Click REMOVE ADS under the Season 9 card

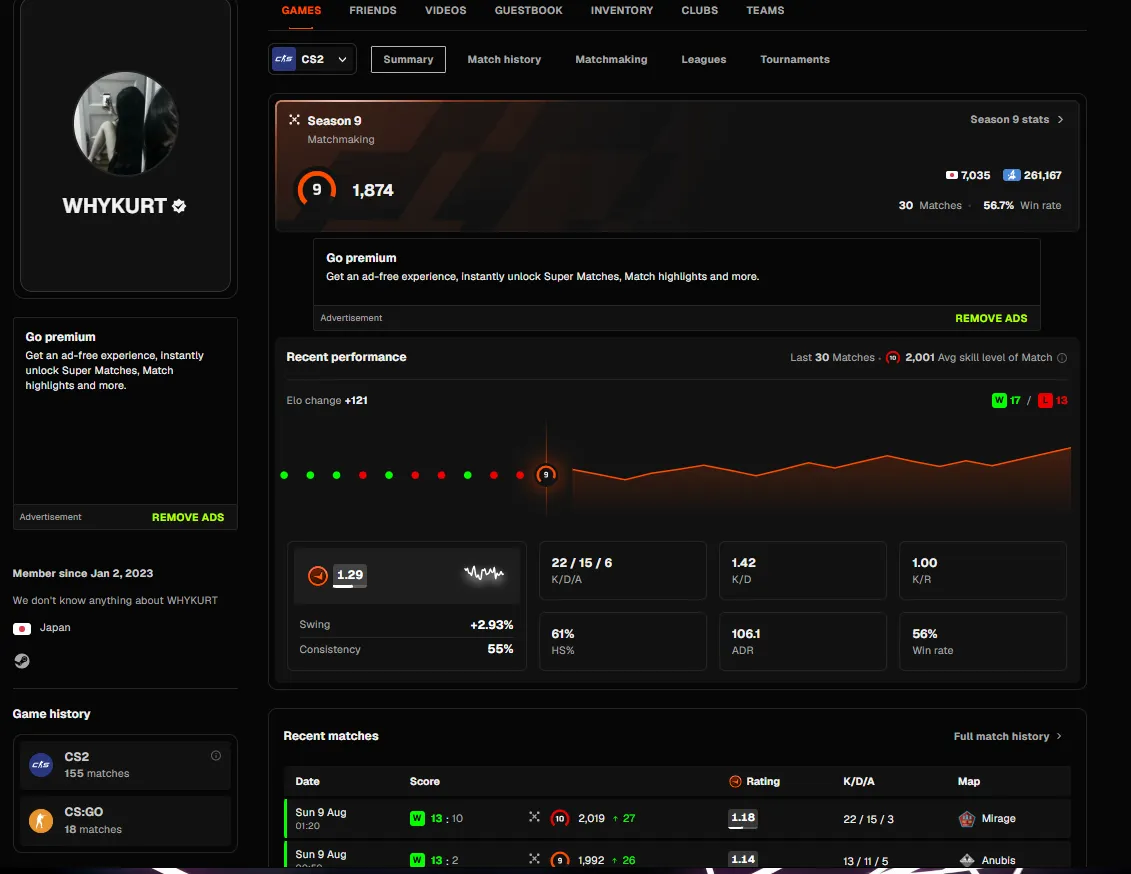coord(991,318)
